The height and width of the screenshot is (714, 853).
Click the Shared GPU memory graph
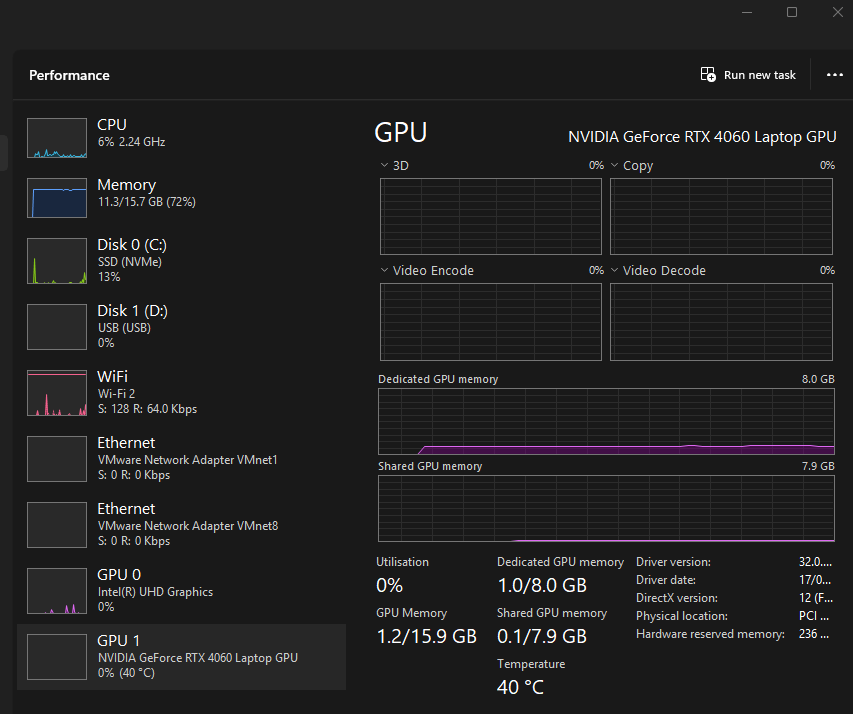click(606, 508)
